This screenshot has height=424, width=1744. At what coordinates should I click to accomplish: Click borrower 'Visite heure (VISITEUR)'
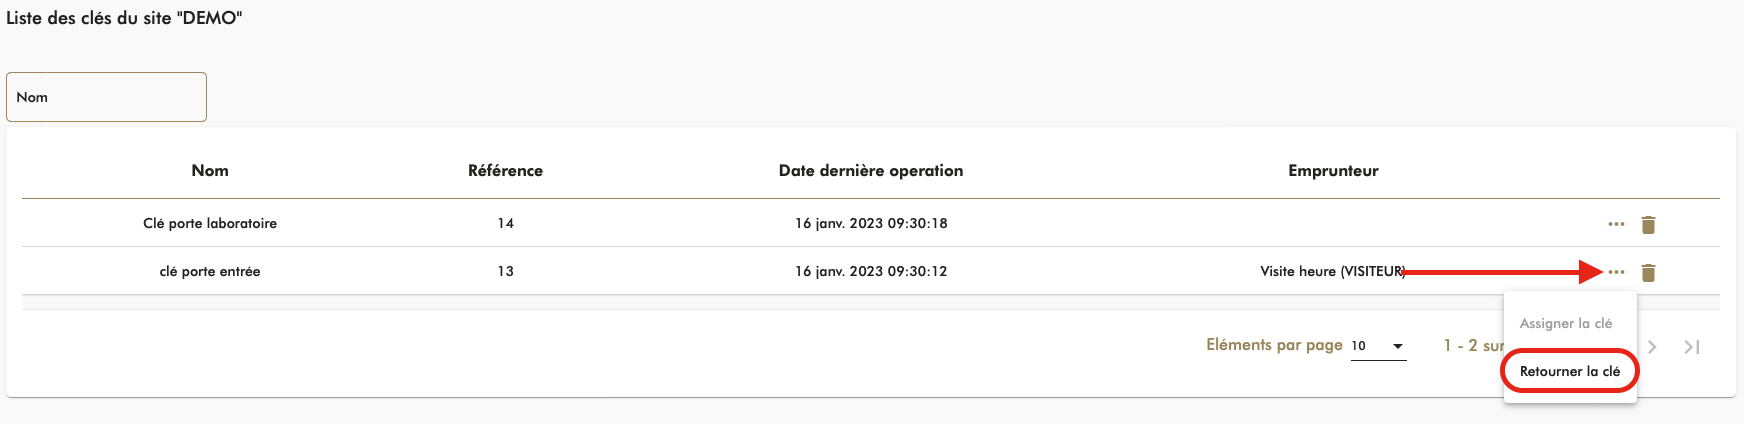[x=1332, y=271]
